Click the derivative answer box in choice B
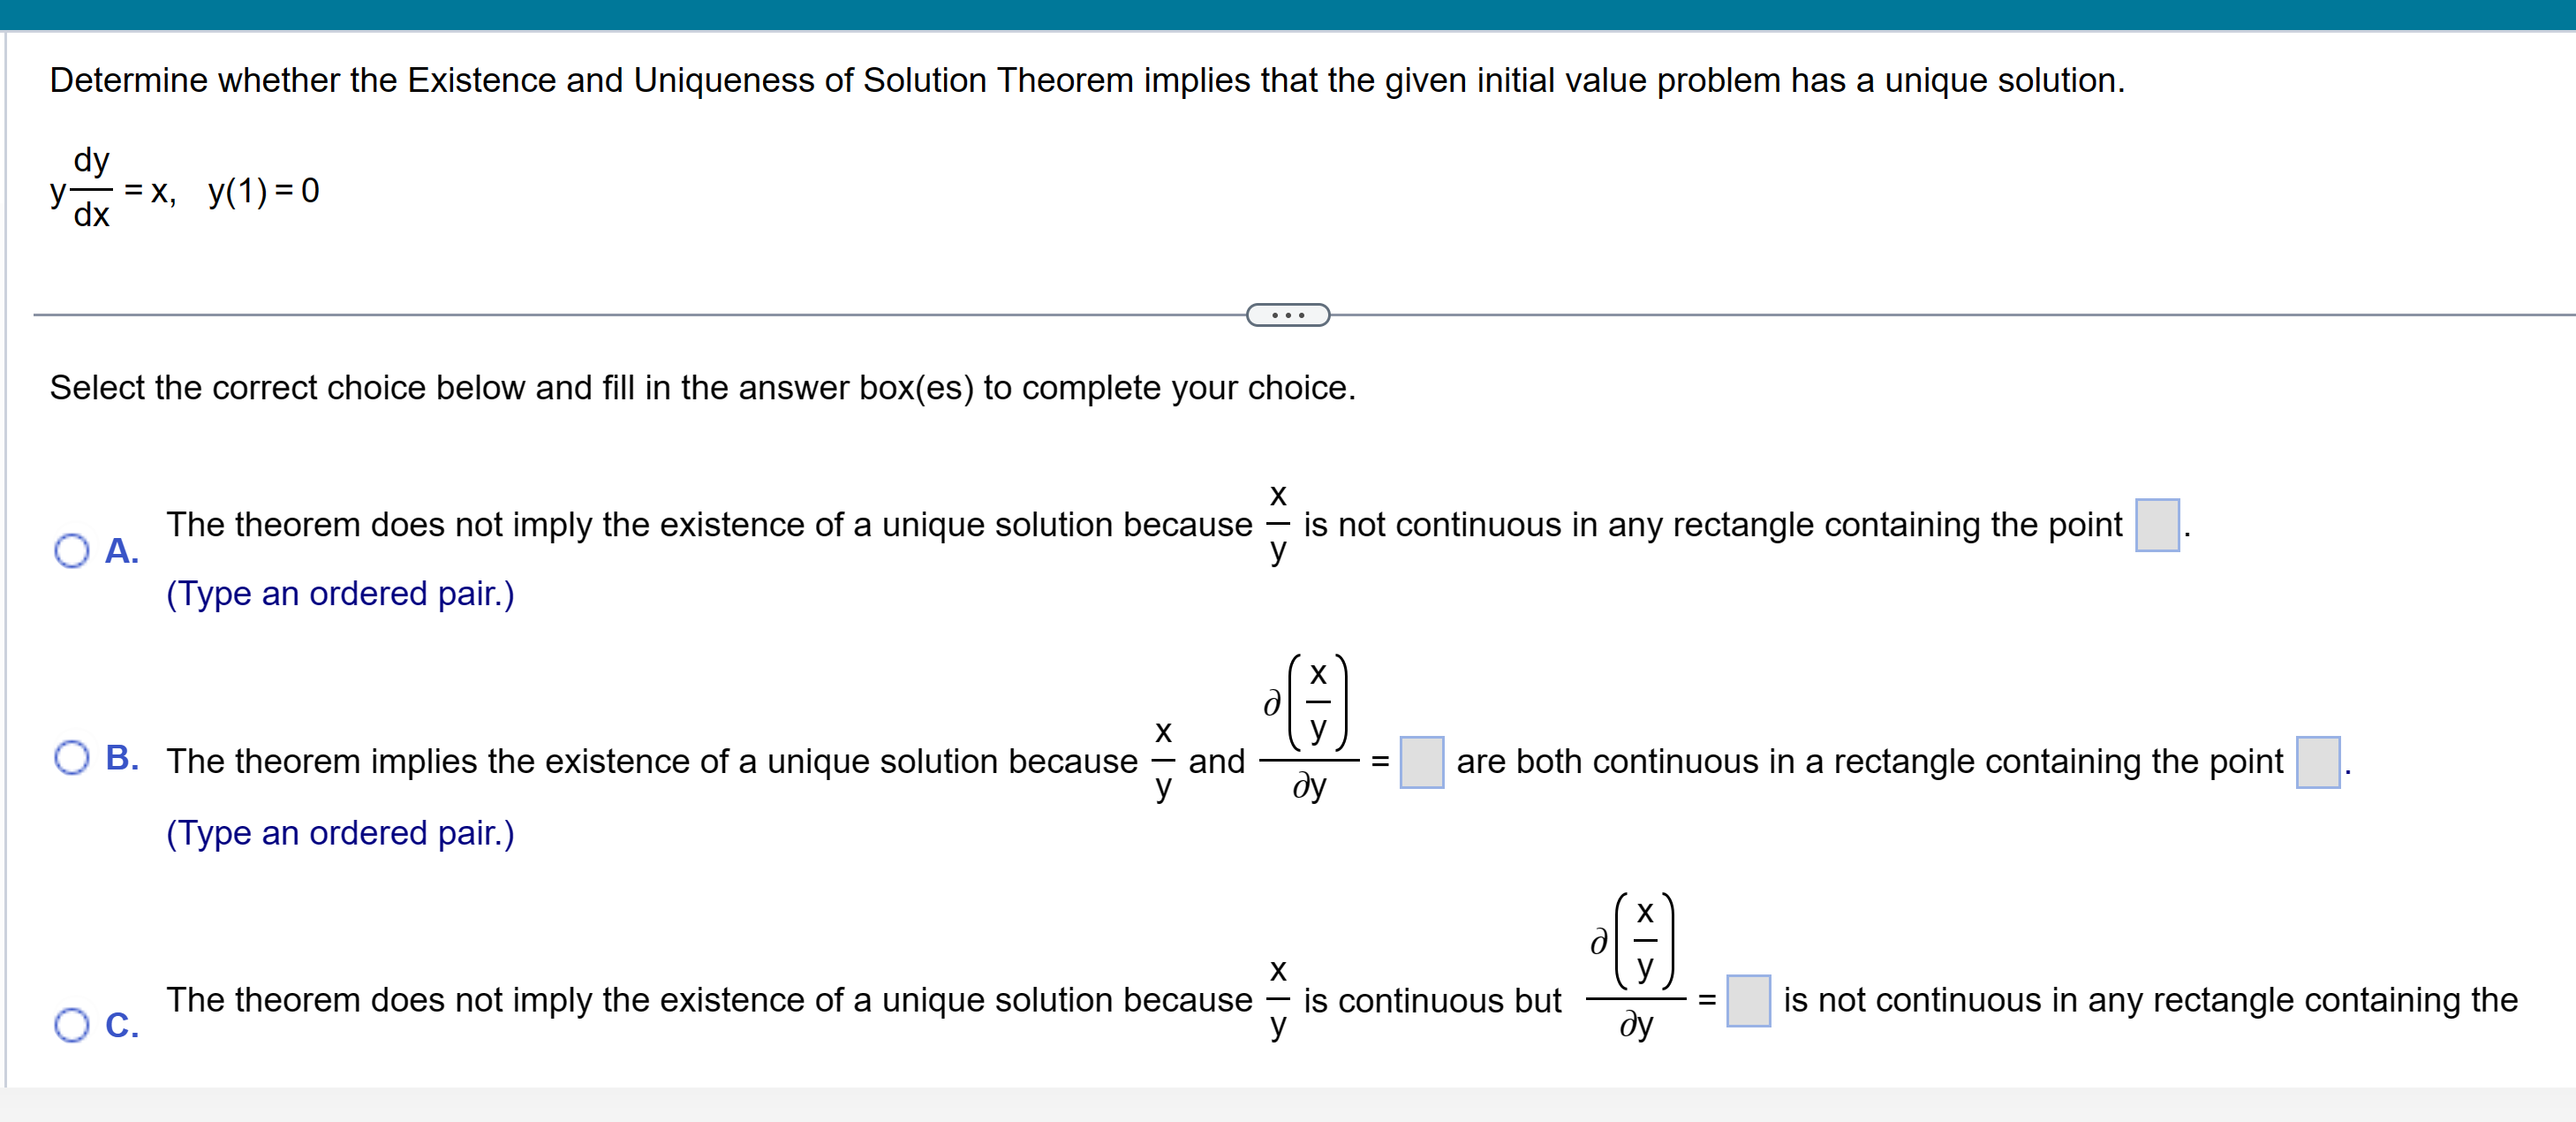 coord(1421,762)
